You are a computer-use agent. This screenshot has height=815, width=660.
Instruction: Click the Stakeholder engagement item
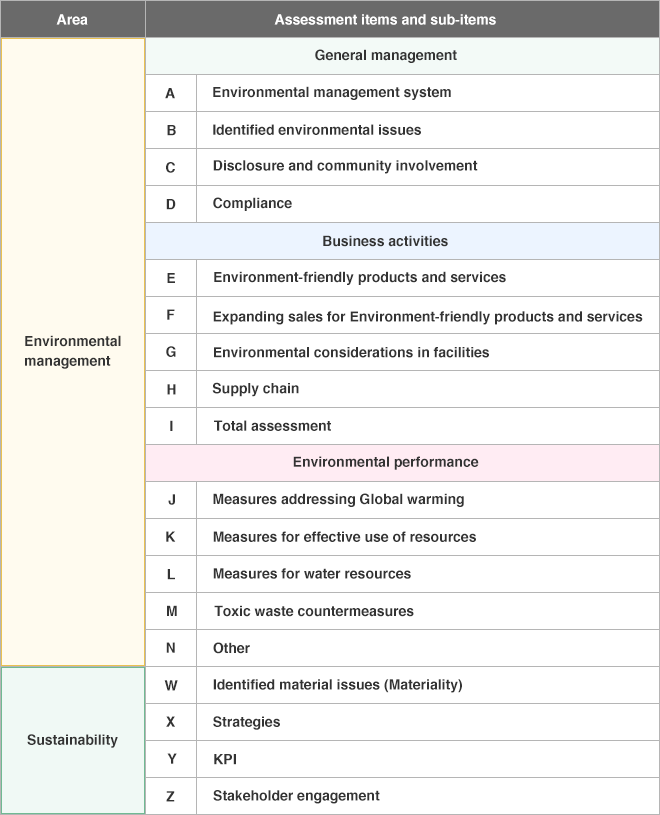click(296, 796)
